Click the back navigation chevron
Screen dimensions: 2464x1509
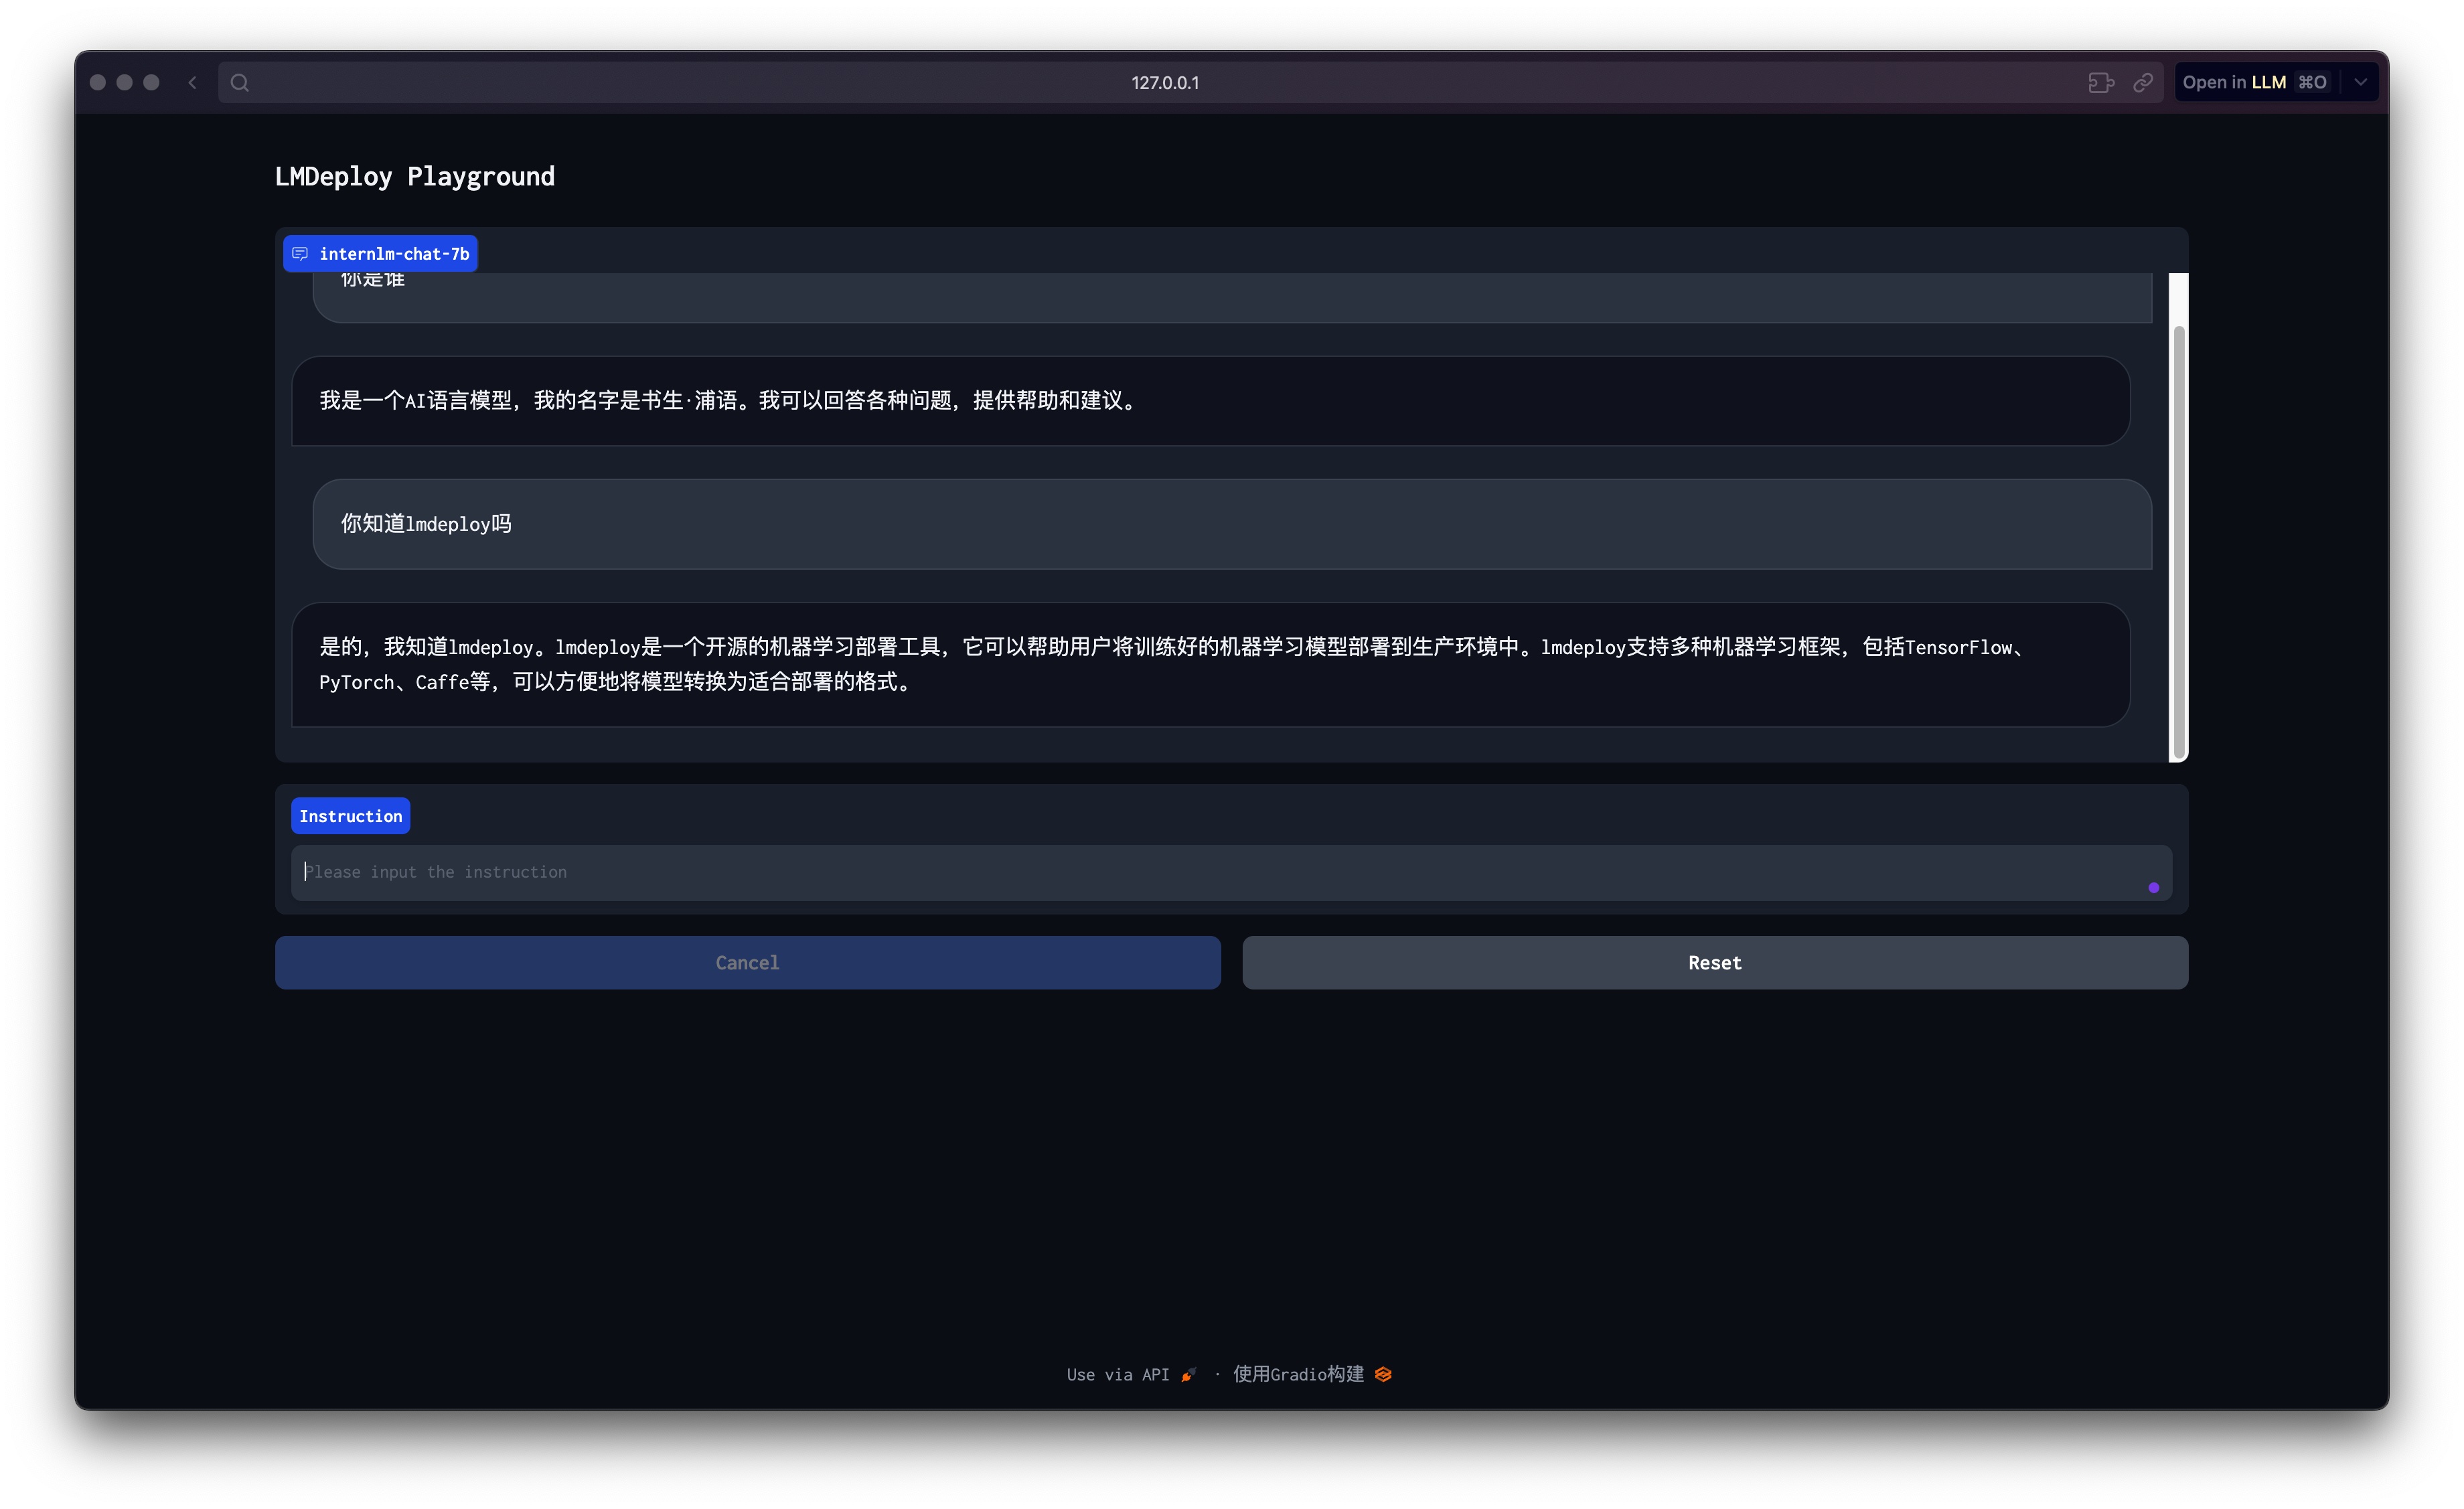tap(192, 82)
